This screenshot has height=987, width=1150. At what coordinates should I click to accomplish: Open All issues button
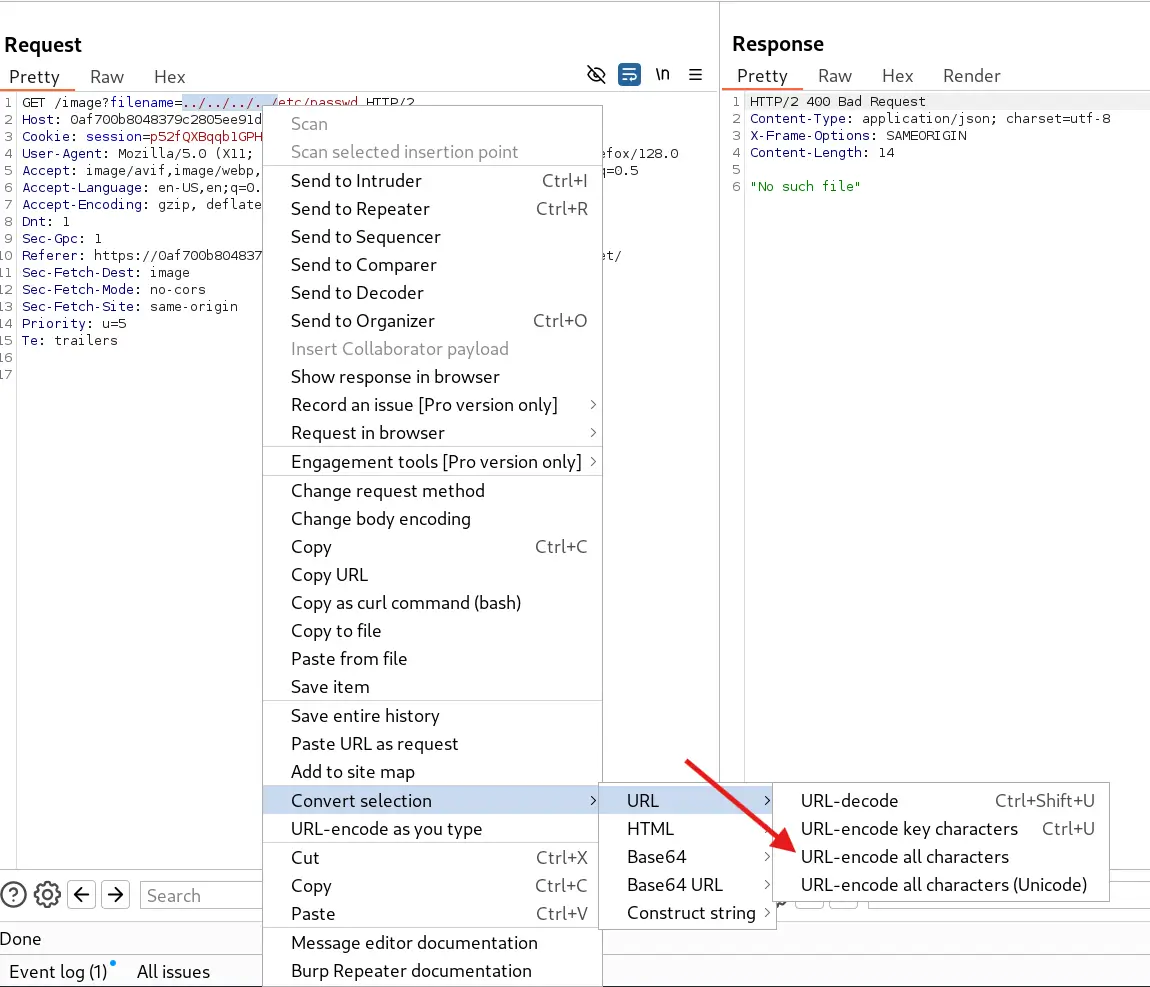point(173,972)
